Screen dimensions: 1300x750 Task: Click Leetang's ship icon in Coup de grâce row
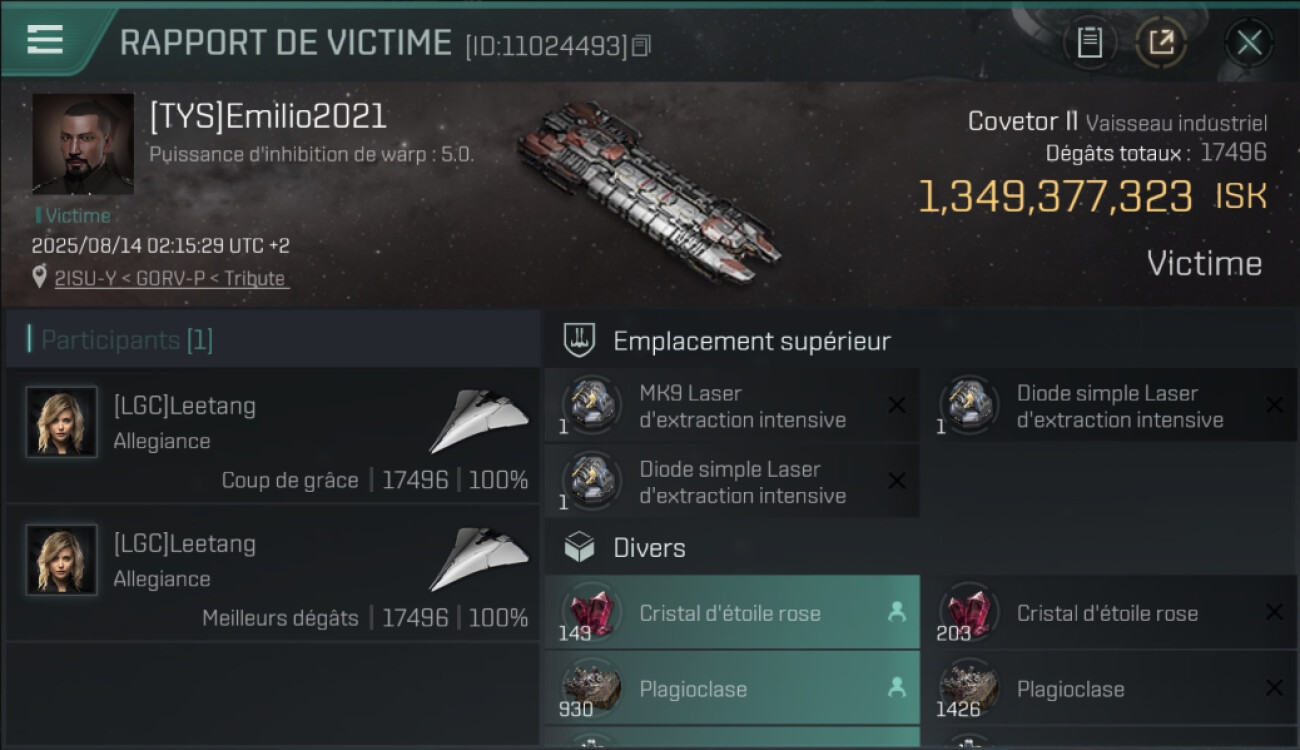click(479, 420)
